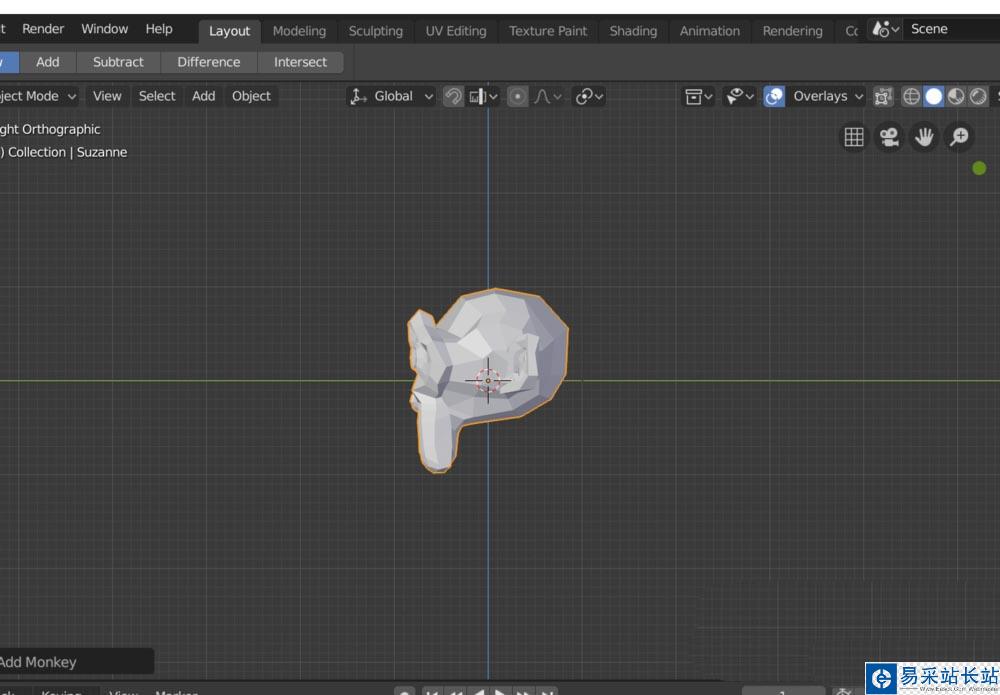Select solid shading mode icon
The width and height of the screenshot is (1000, 695).
pyautogui.click(x=934, y=96)
